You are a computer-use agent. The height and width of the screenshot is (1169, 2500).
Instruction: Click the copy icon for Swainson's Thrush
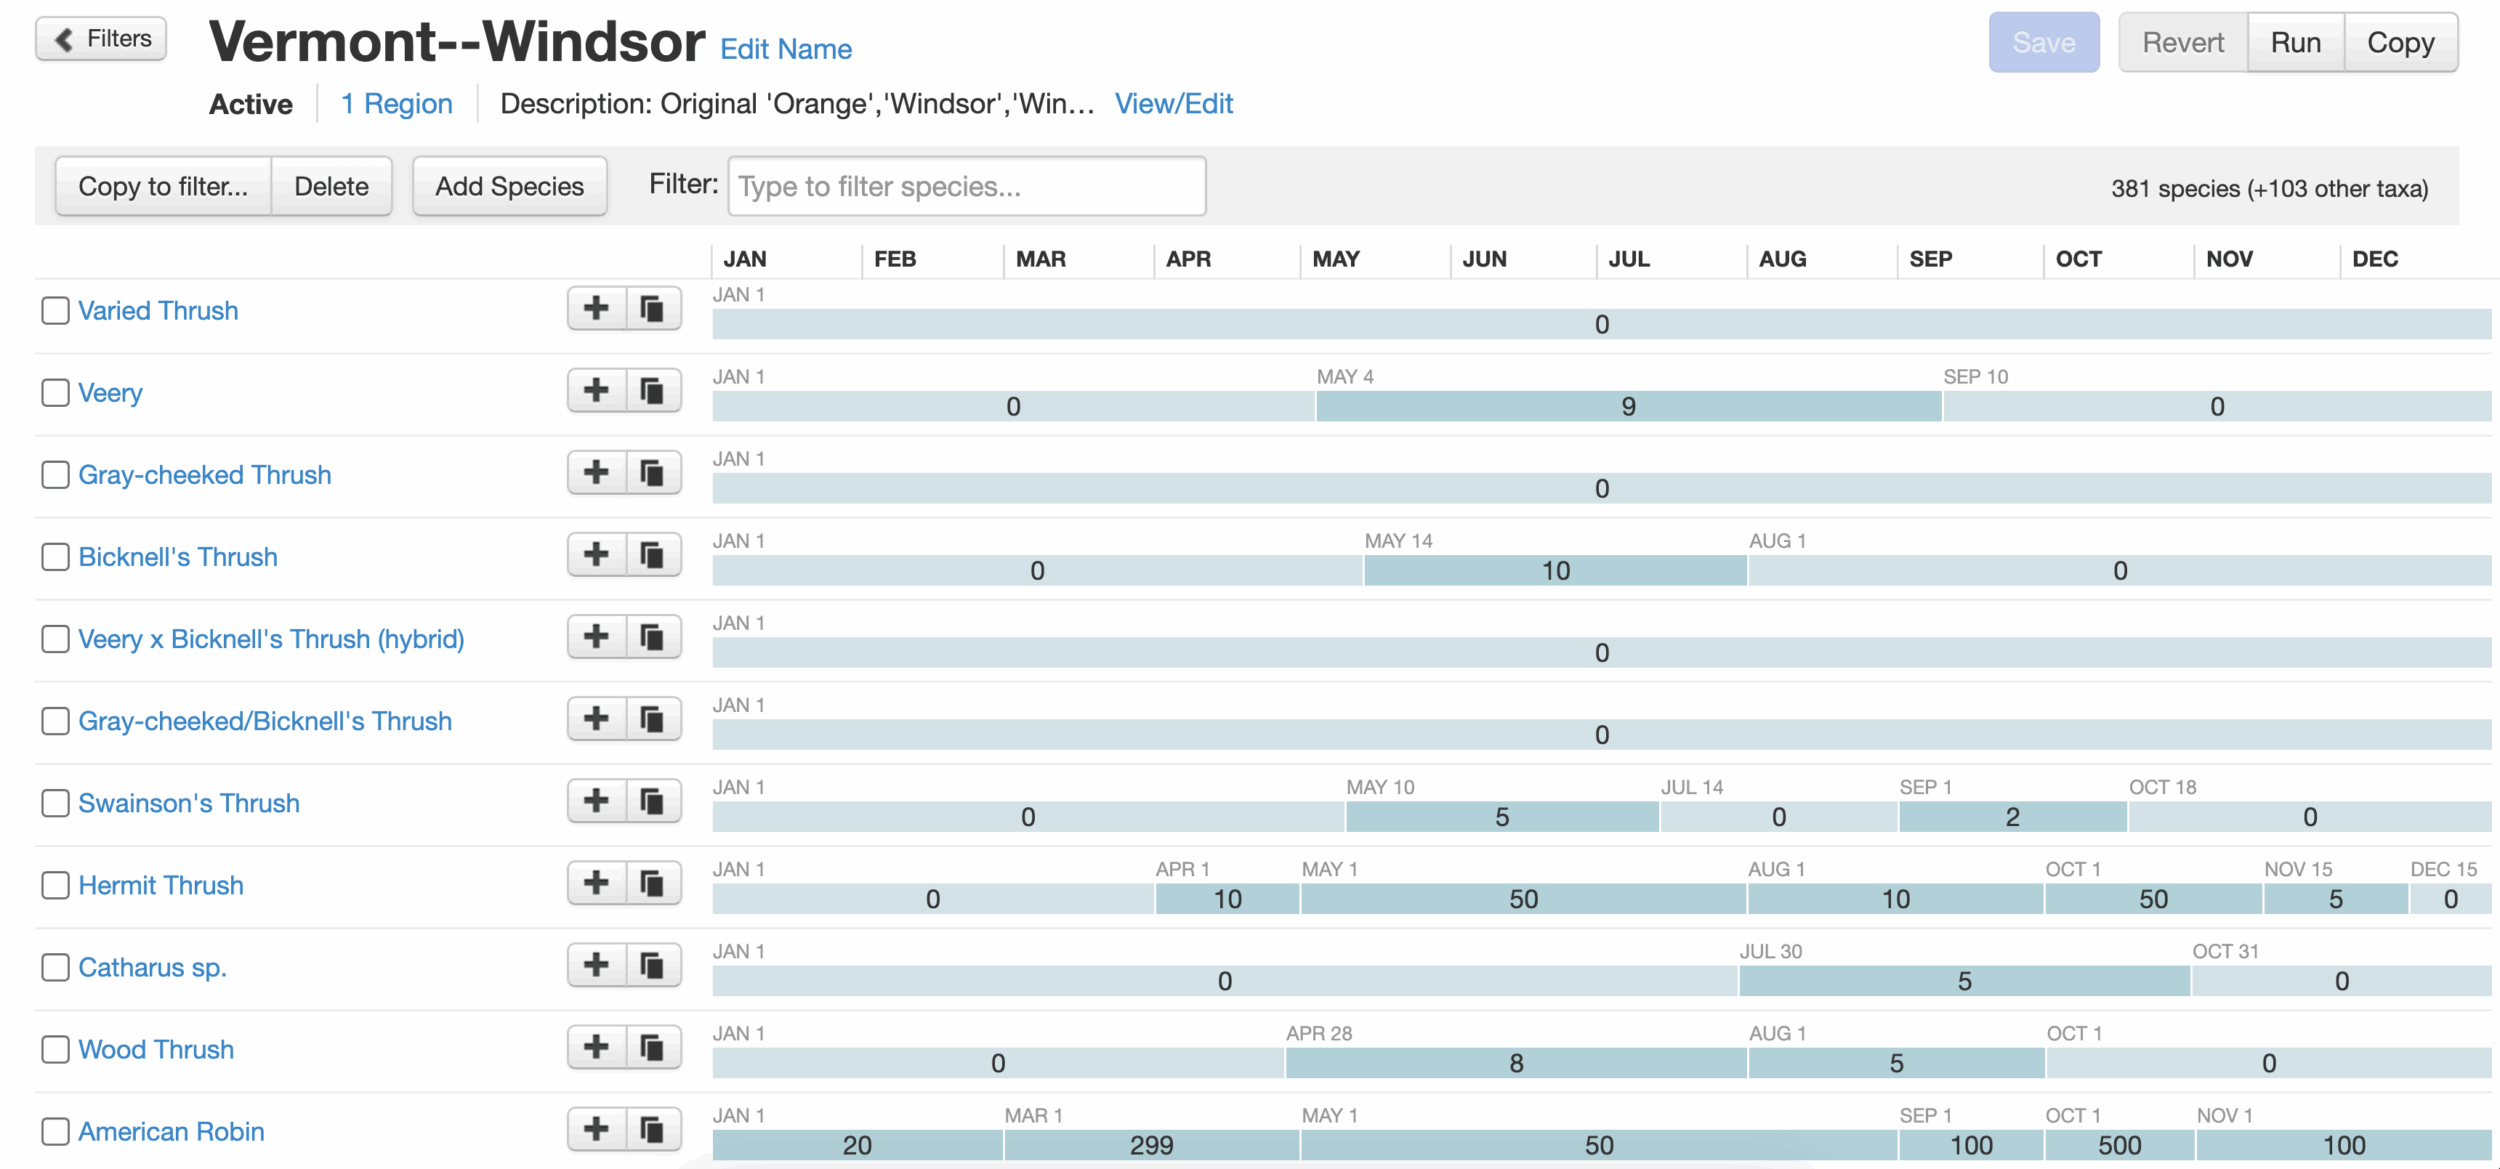coord(653,801)
